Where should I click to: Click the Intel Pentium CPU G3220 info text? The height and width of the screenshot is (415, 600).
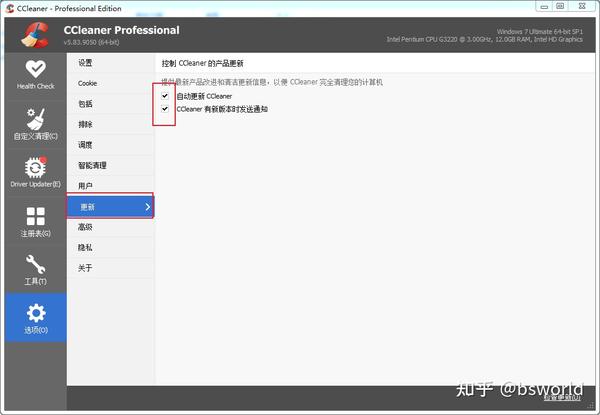(484, 39)
